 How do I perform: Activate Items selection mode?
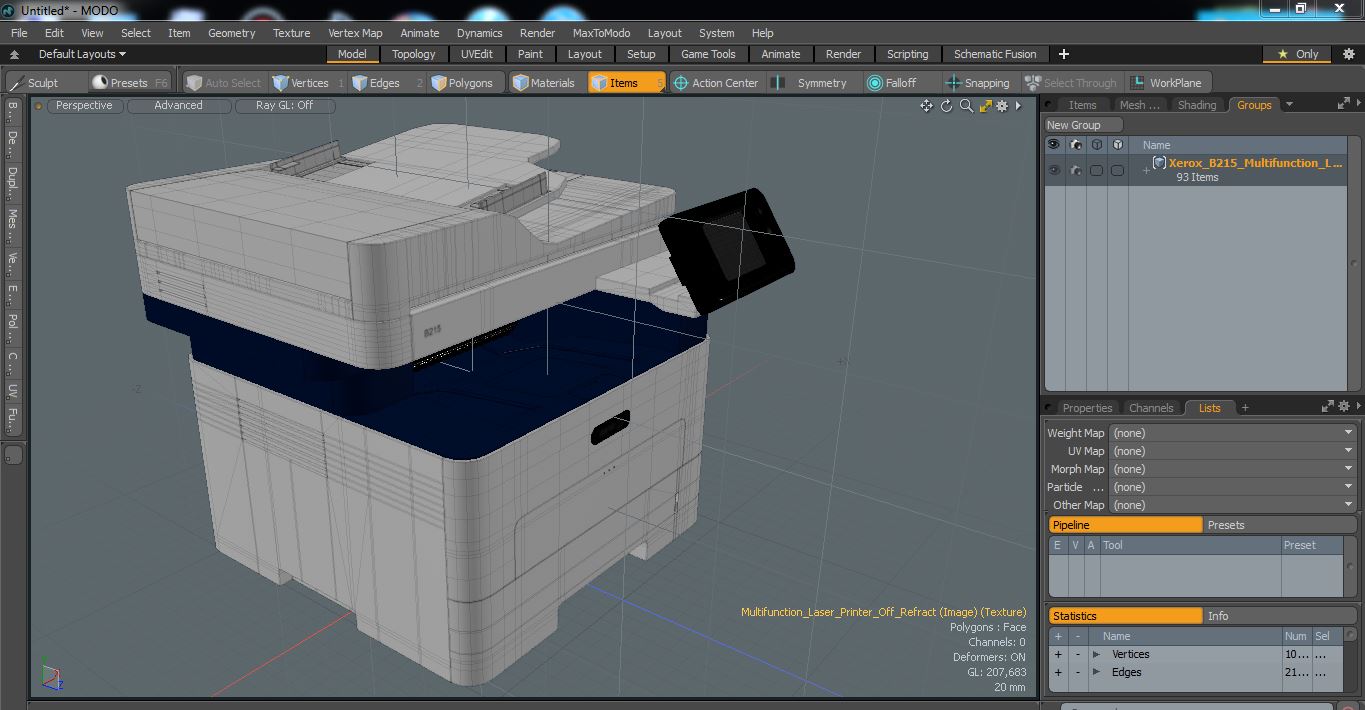(626, 83)
